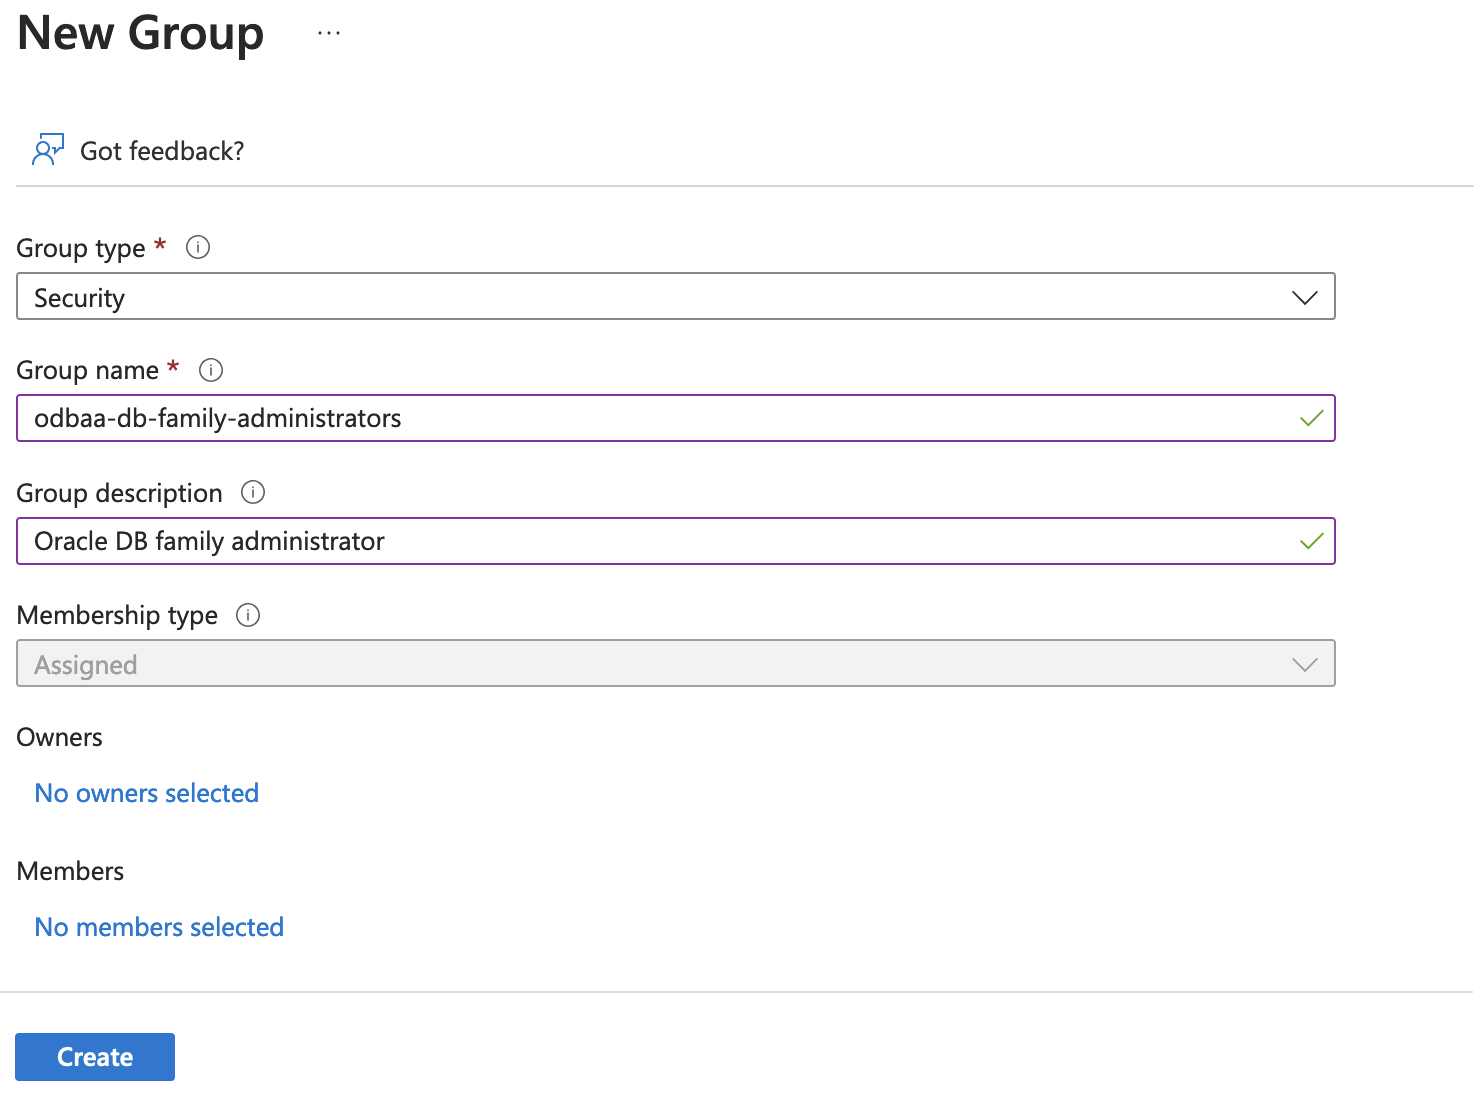Click the Members section label

(x=70, y=870)
